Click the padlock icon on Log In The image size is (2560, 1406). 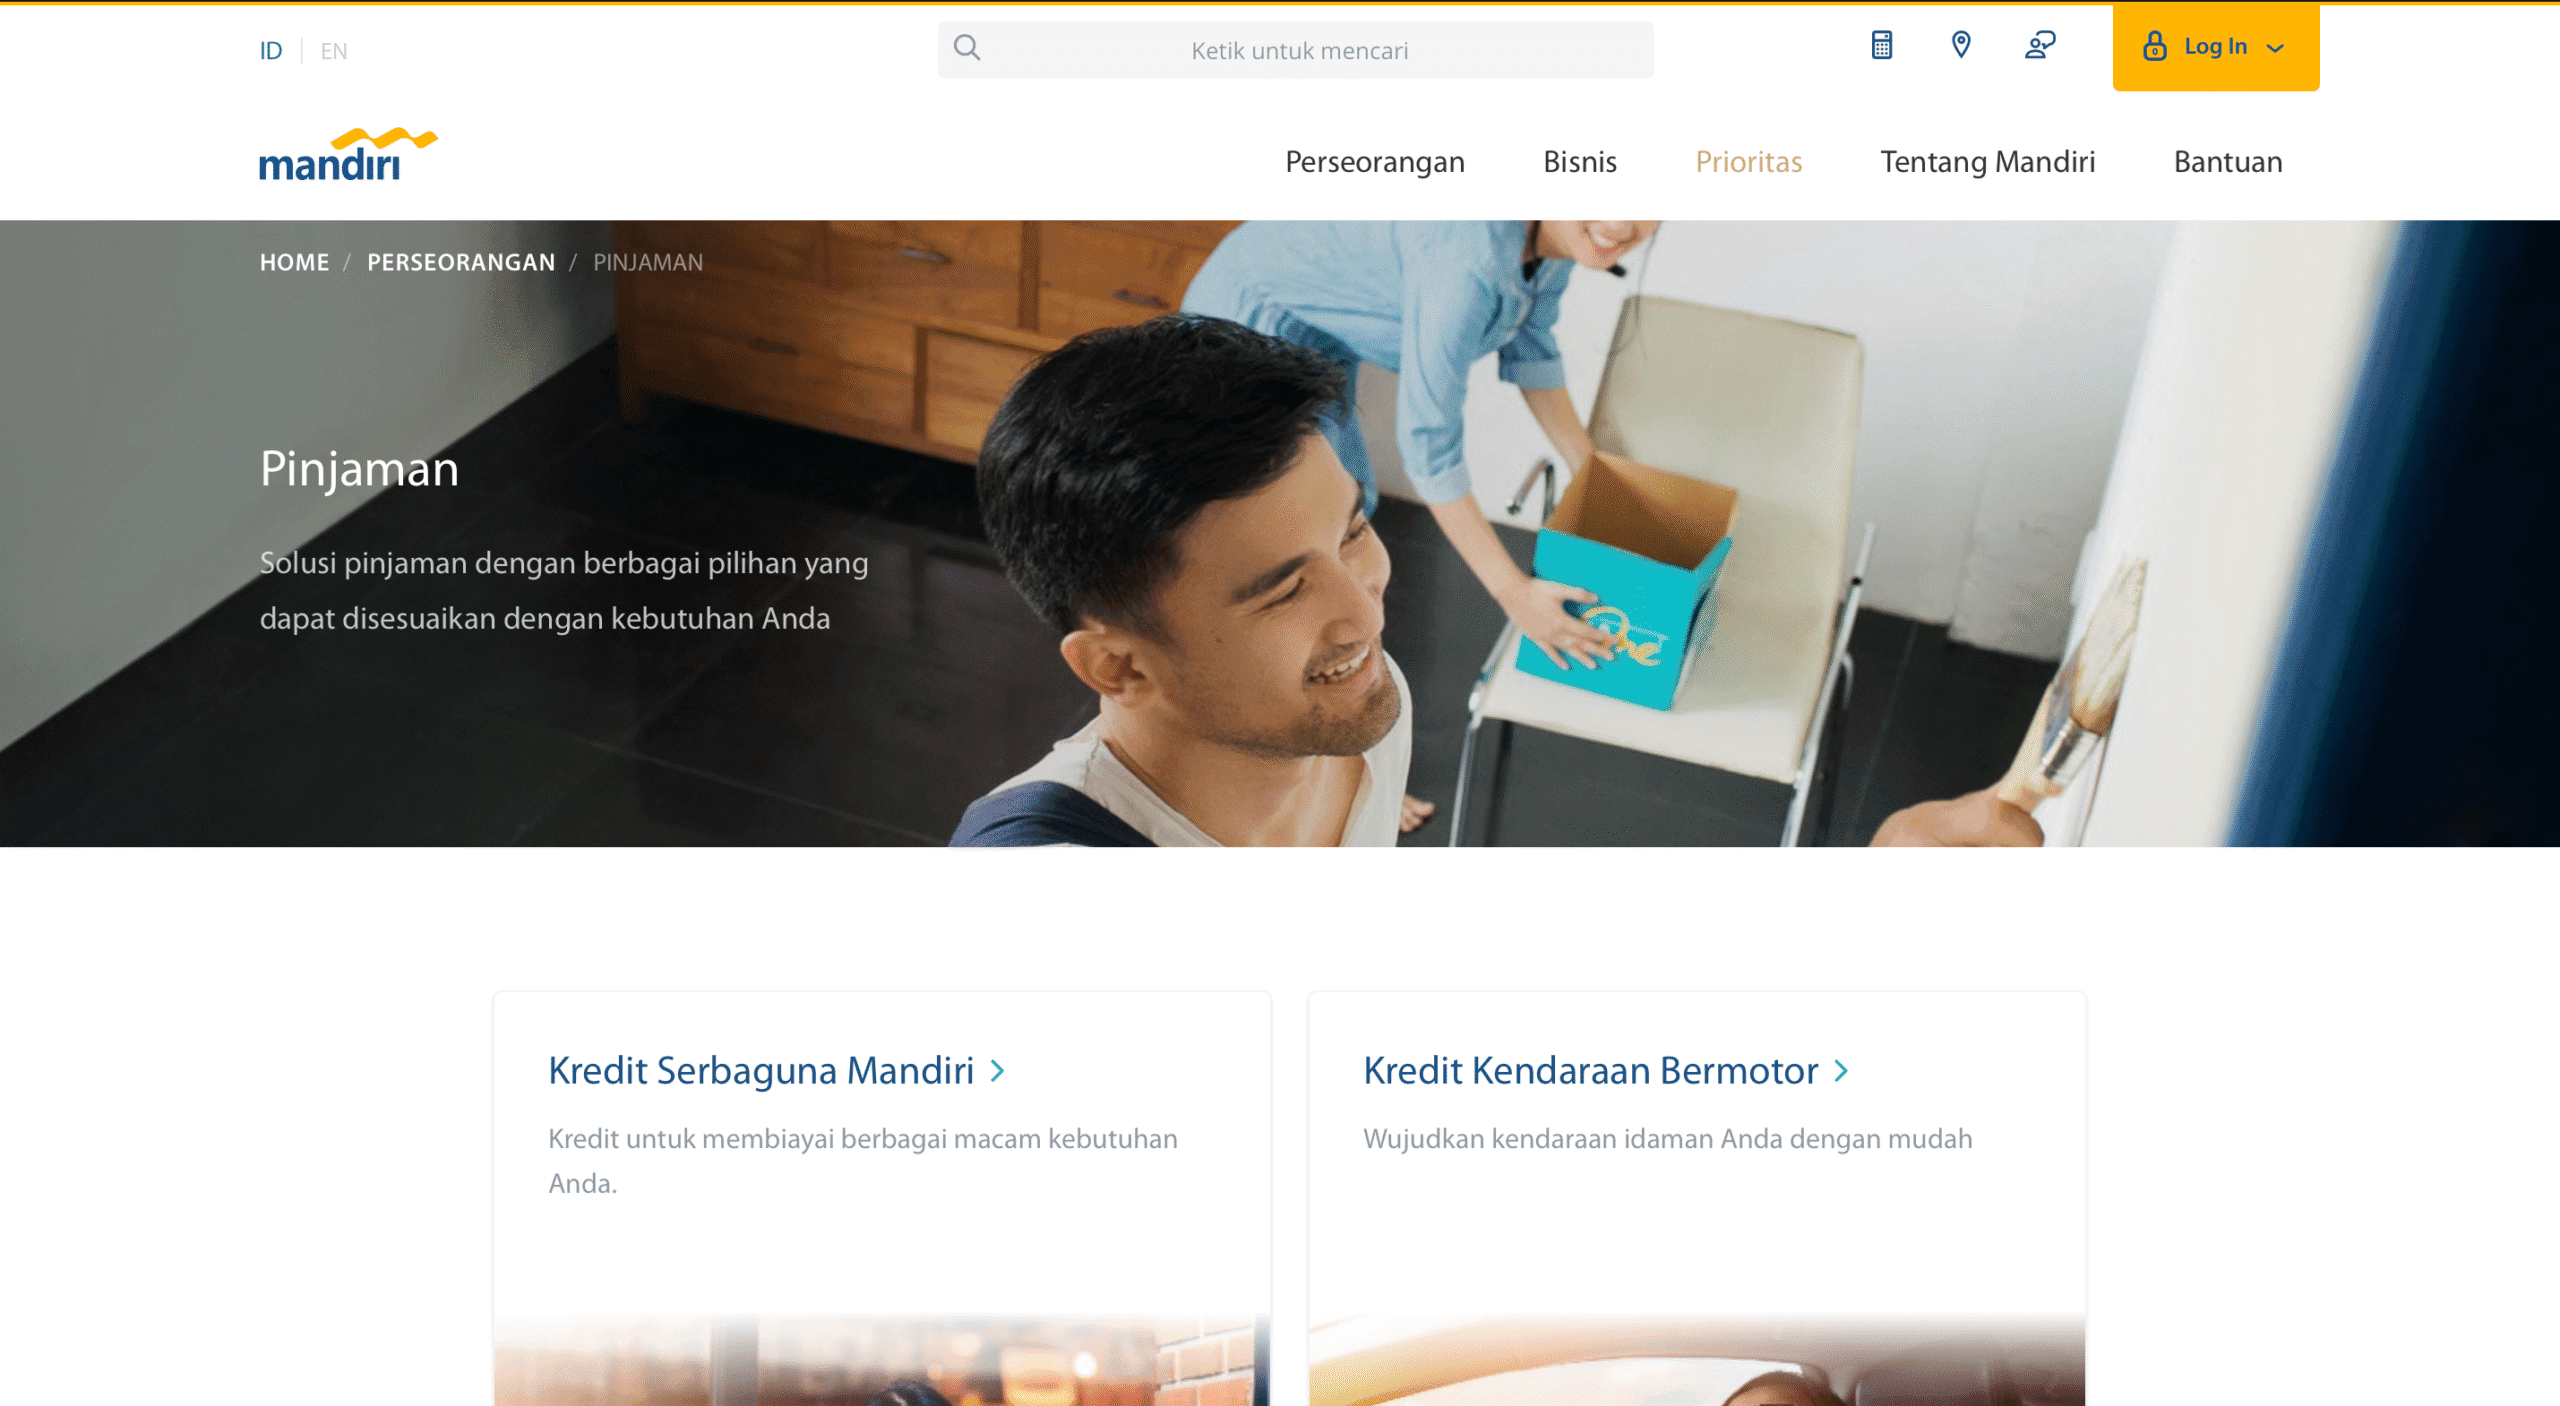2155,46
